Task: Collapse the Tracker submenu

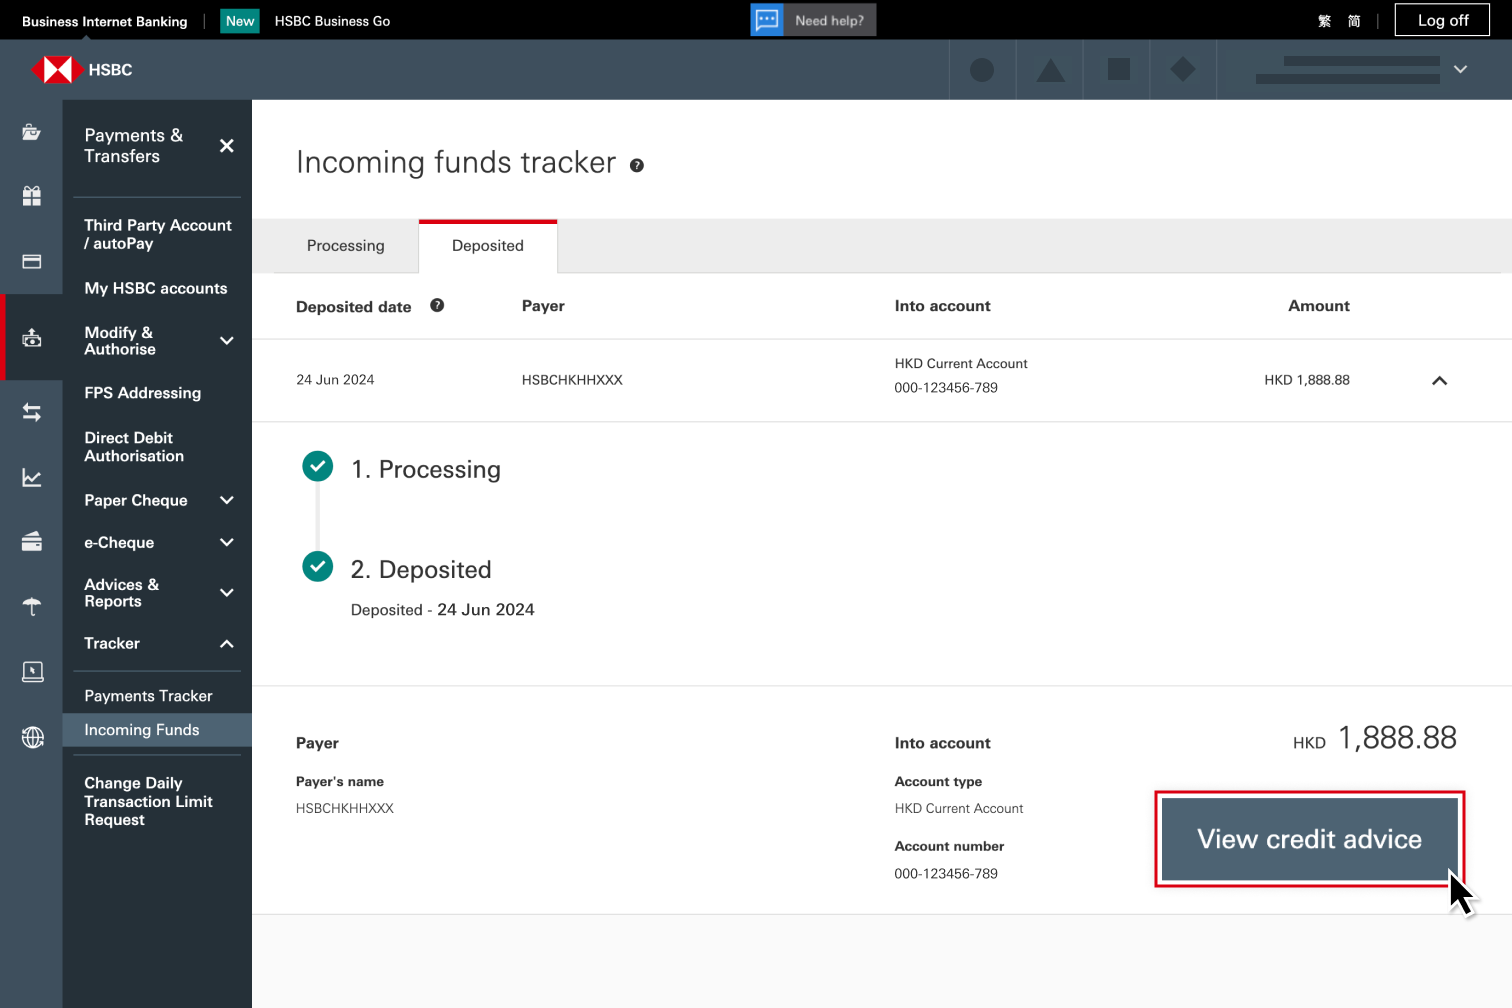Action: (227, 644)
